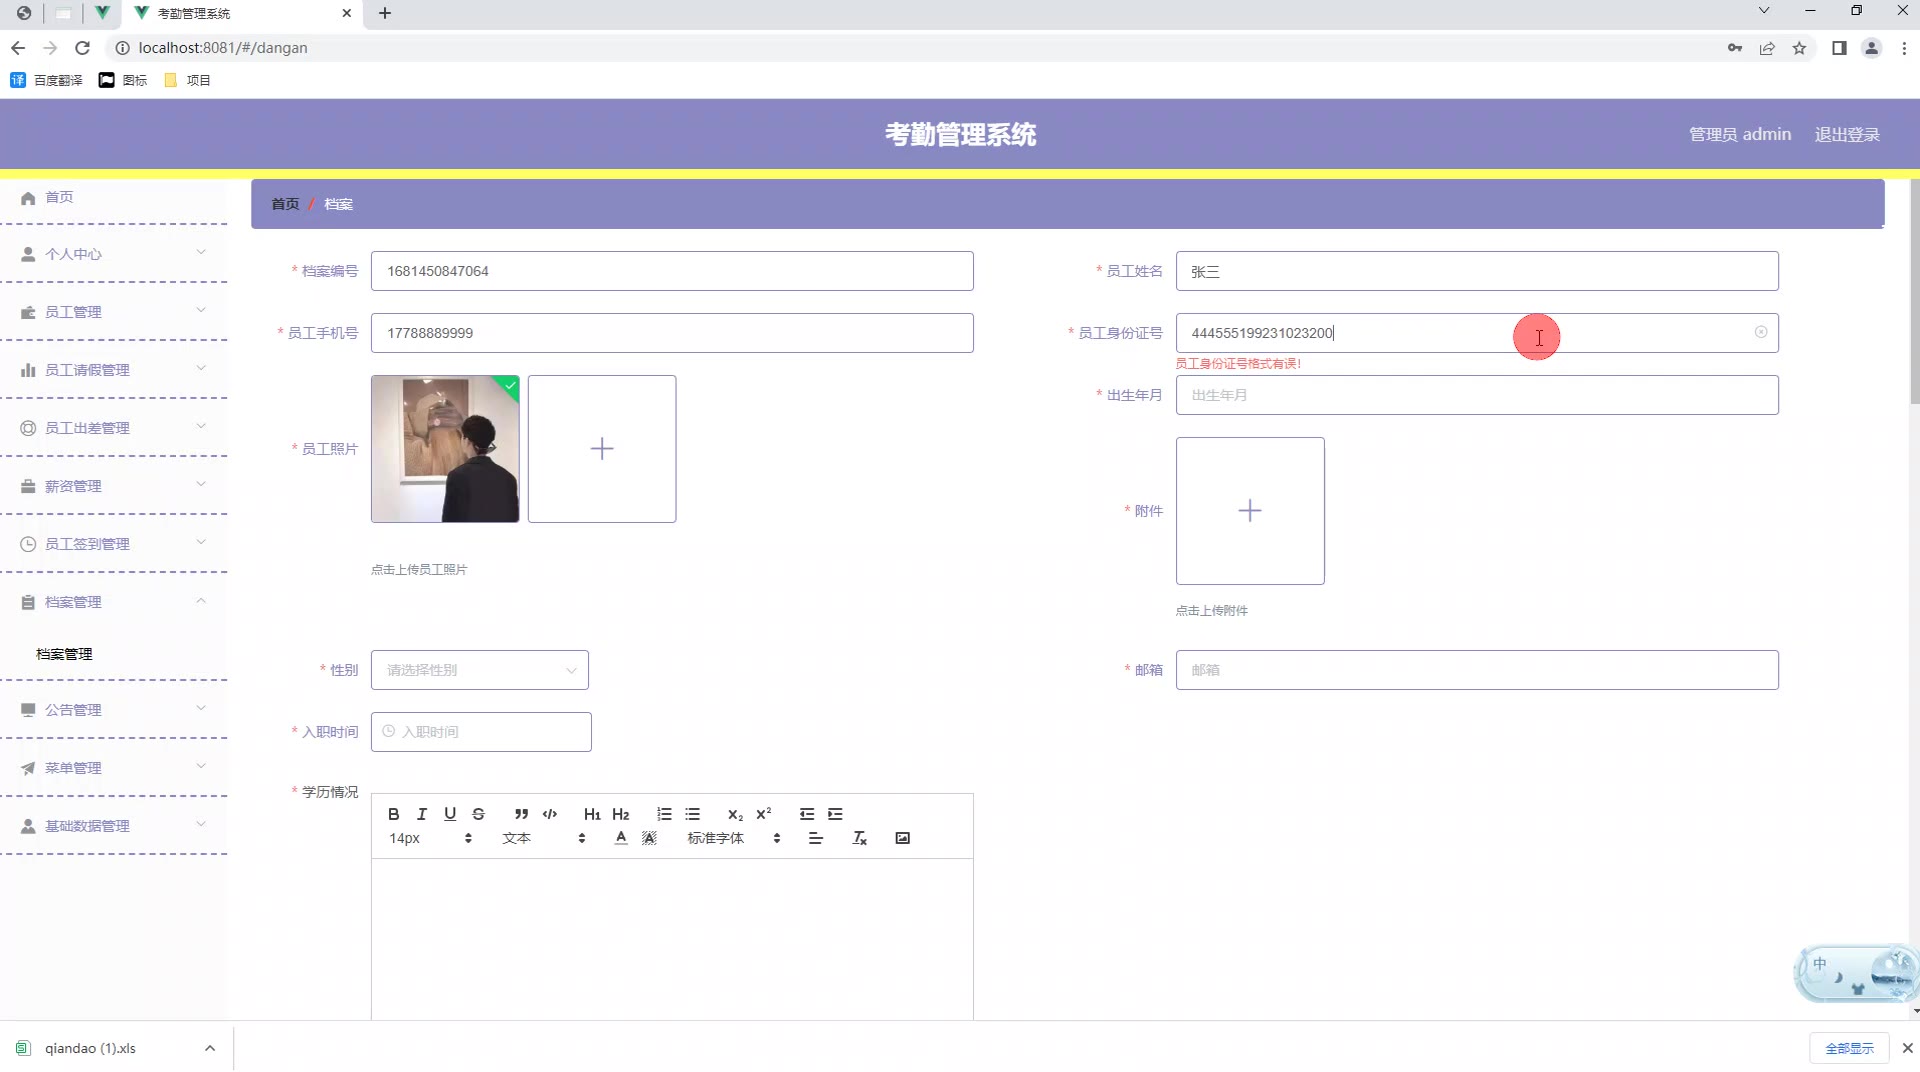Insert an image into the editor
The width and height of the screenshot is (1920, 1072).
click(902, 838)
